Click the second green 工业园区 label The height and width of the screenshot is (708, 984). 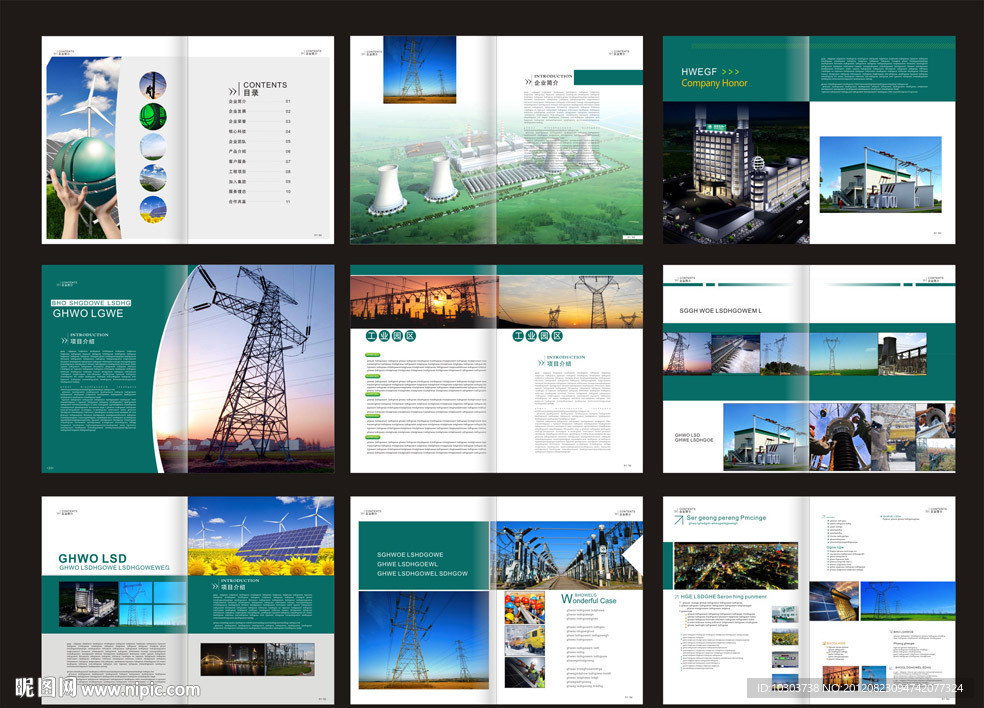pos(538,337)
